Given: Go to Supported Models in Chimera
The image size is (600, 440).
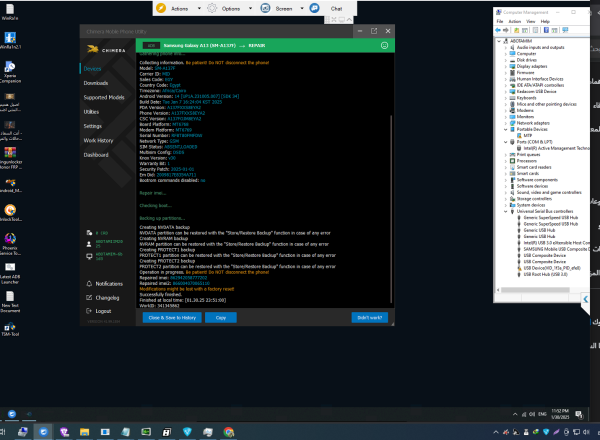Looking at the screenshot, I should 104,98.
